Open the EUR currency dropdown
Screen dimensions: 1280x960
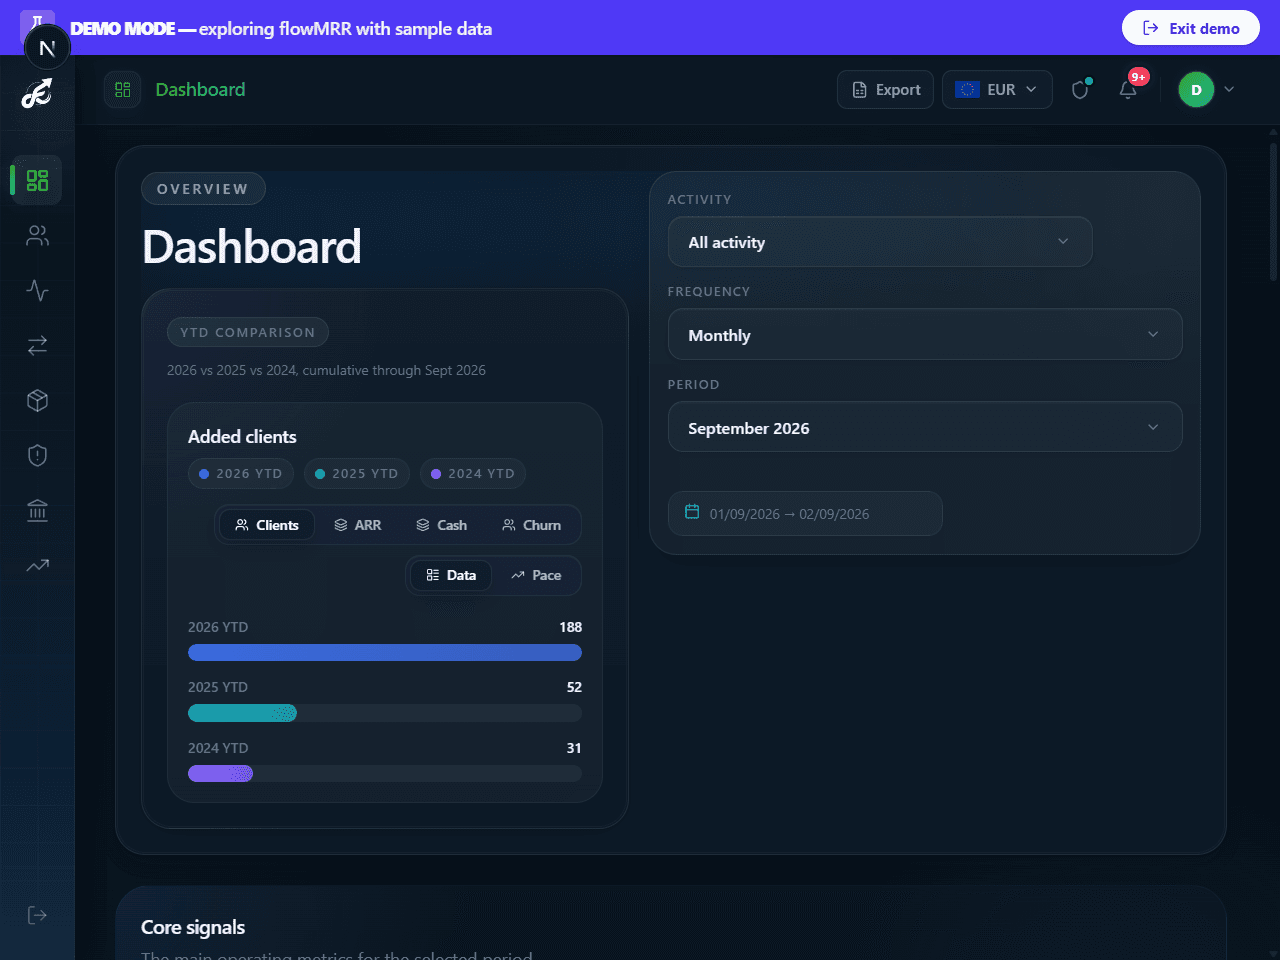[997, 89]
